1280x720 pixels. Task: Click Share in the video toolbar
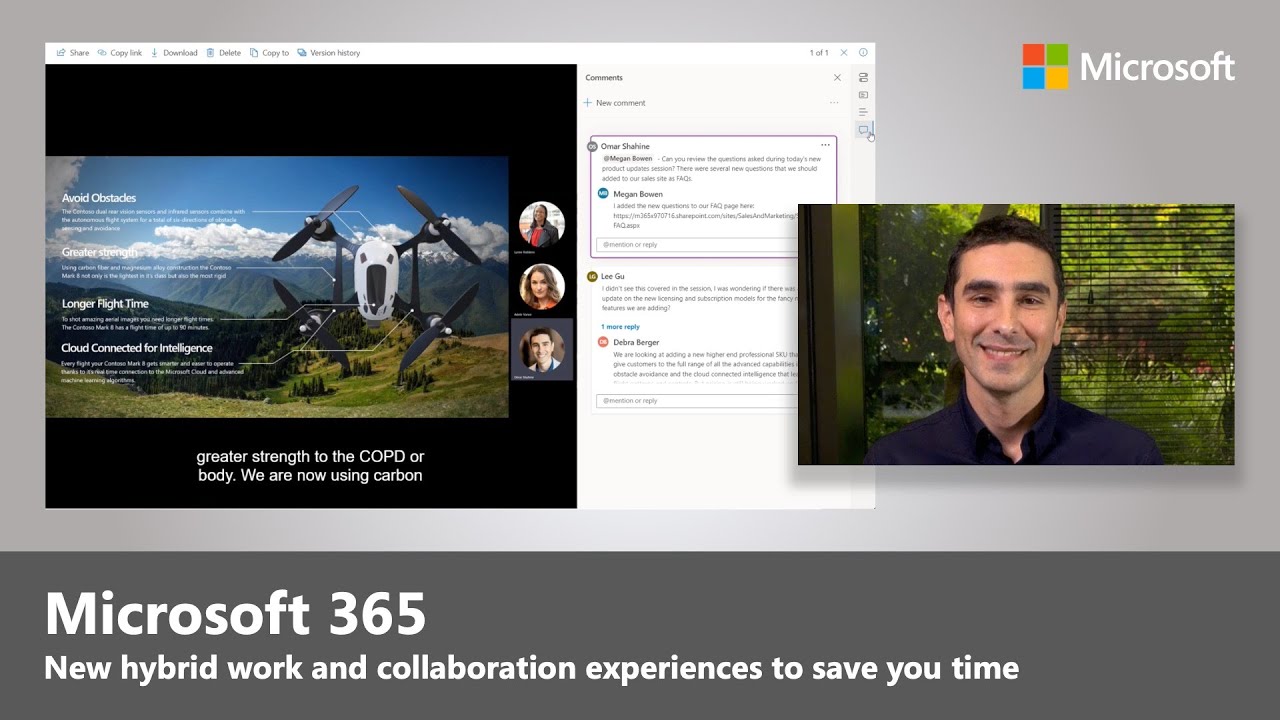tap(73, 53)
